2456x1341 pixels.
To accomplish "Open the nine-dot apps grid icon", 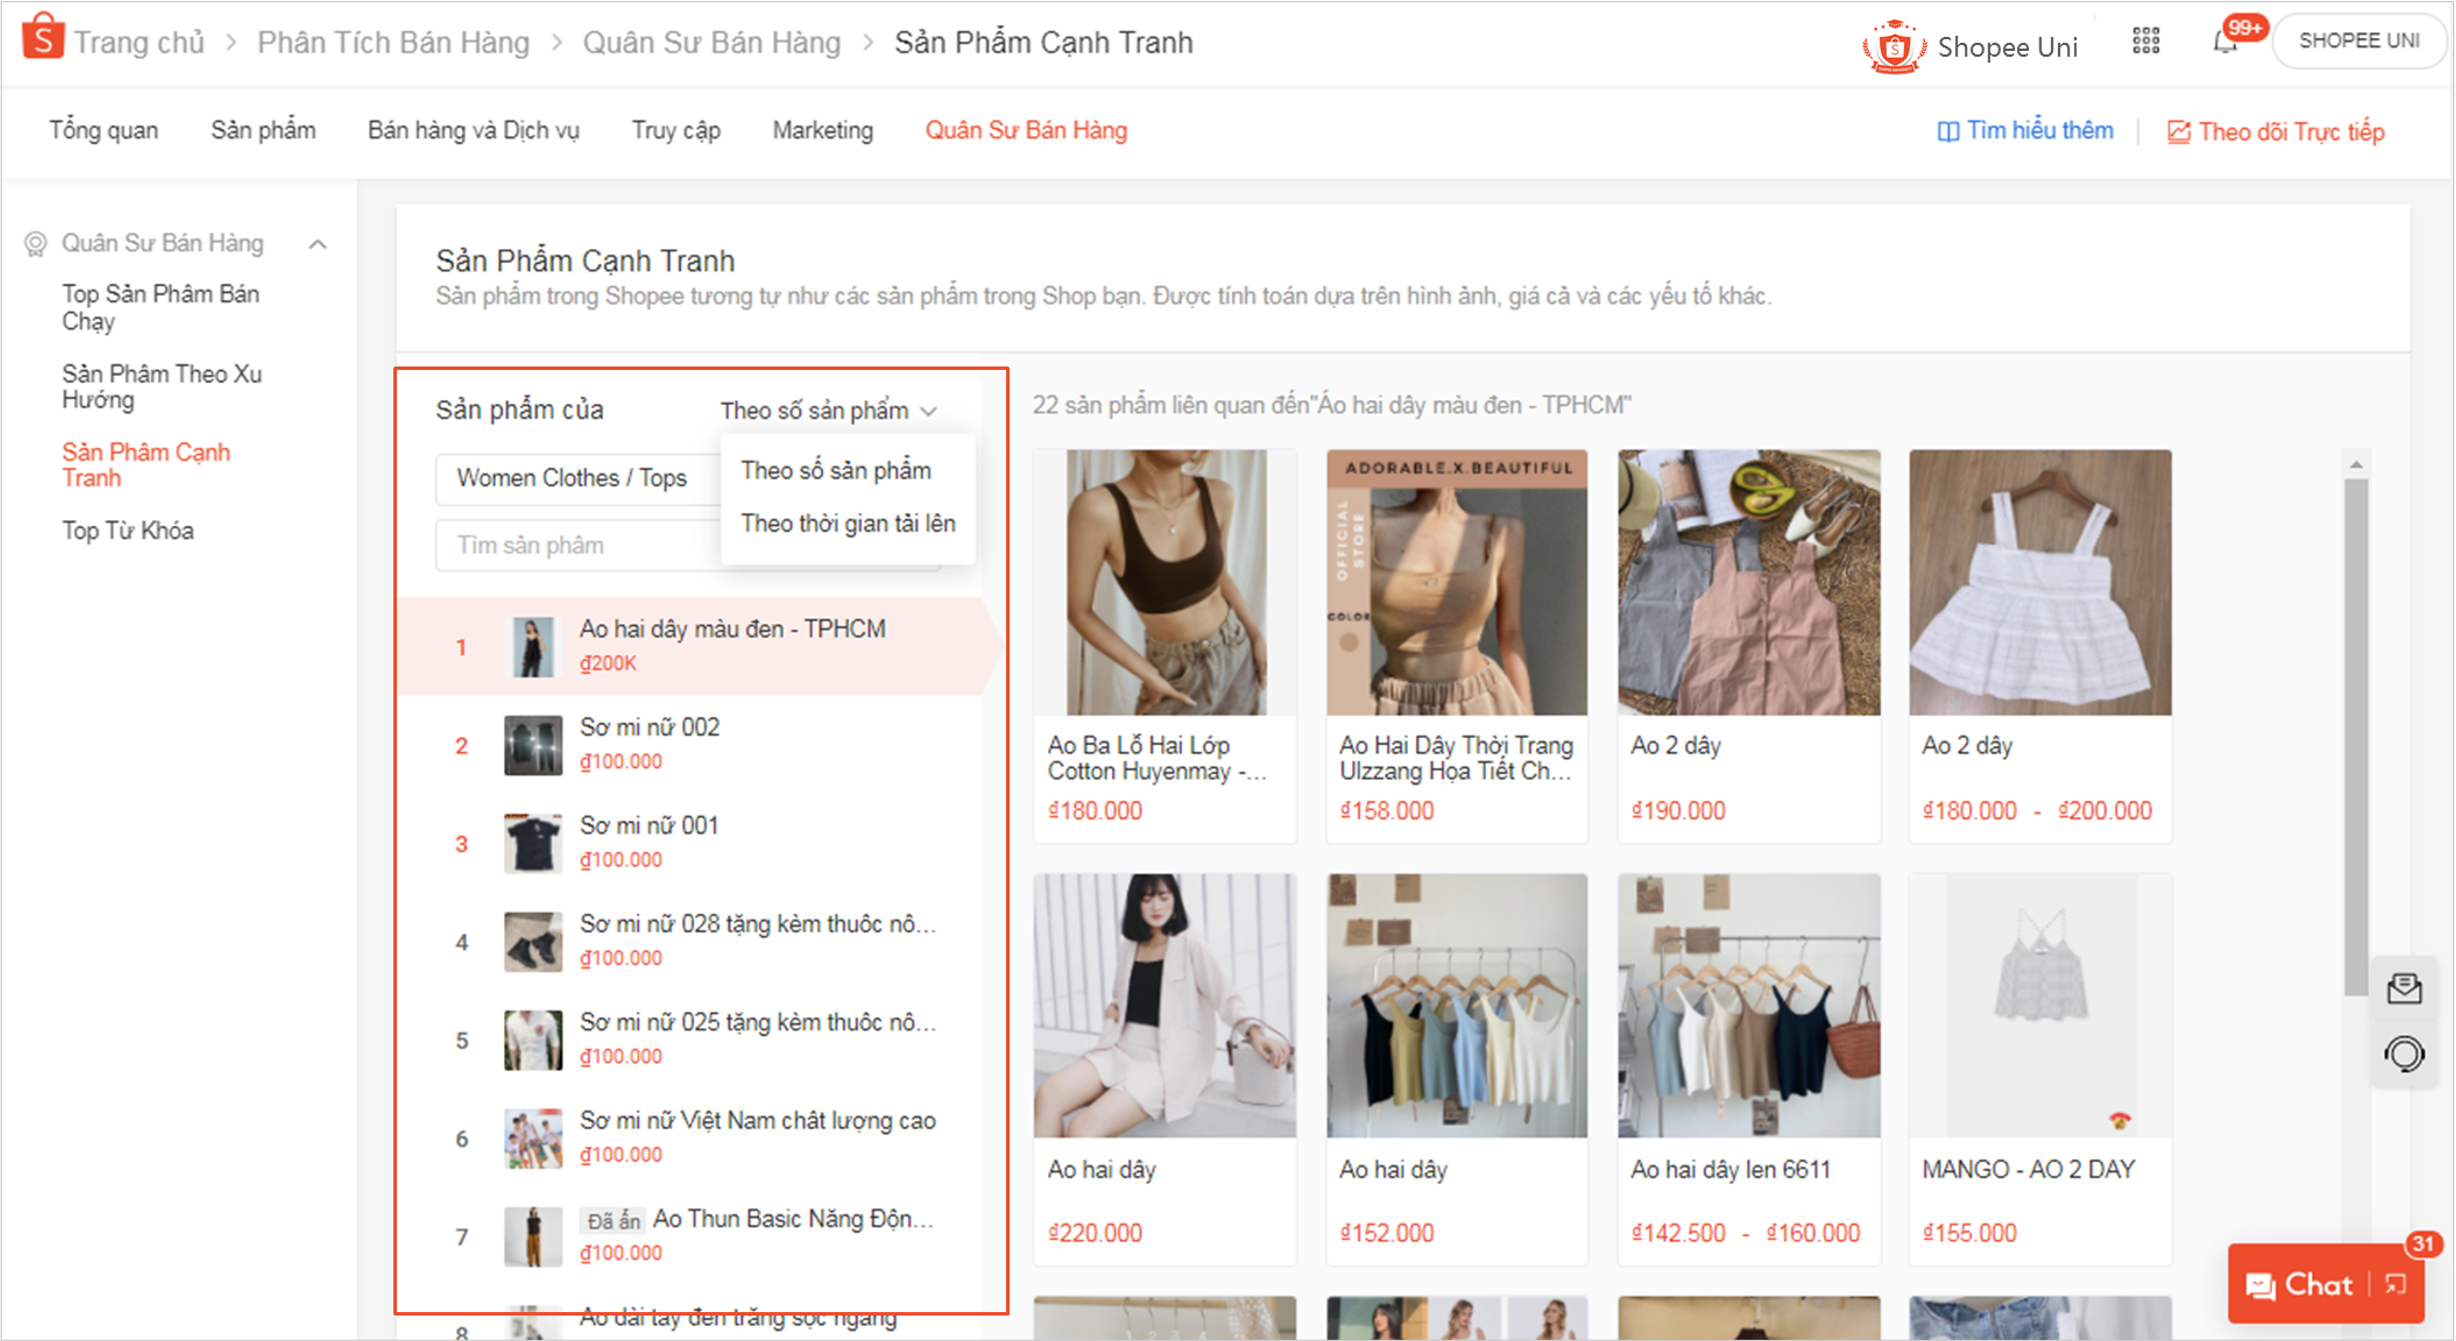I will pos(2144,40).
